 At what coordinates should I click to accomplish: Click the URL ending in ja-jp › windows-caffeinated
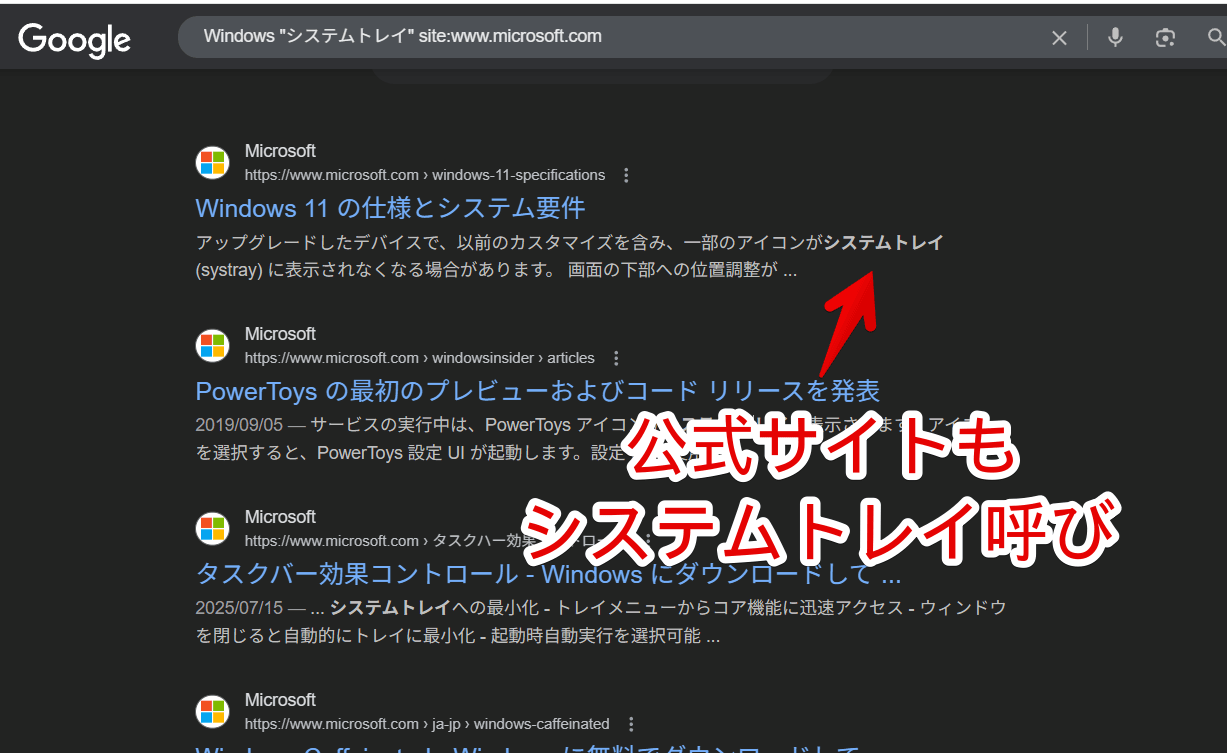coord(427,724)
